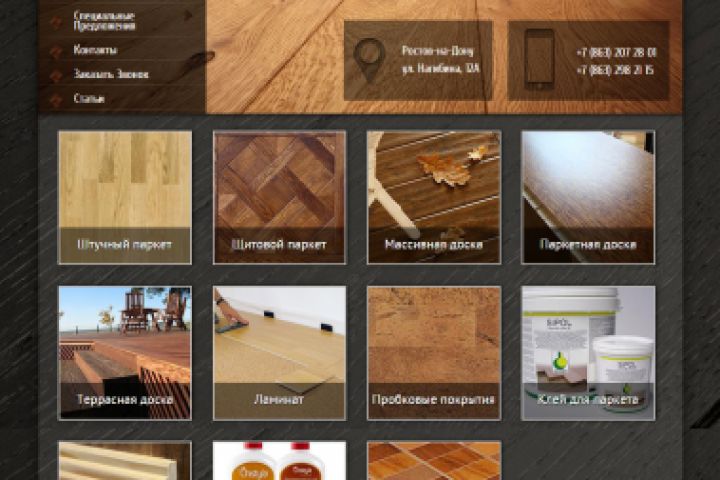The height and width of the screenshot is (480, 720).
Task: Go to the Статьи menu item
Action: (89, 99)
